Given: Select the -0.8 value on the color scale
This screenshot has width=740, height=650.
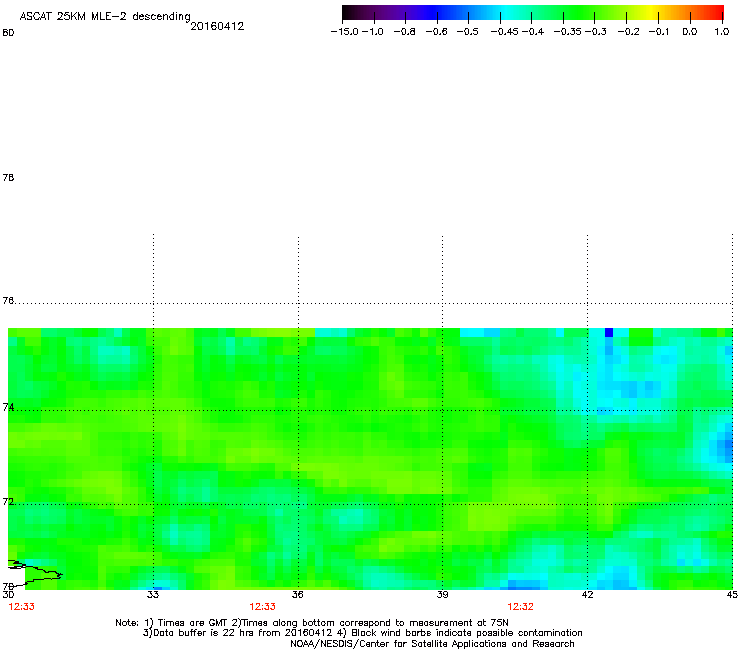Looking at the screenshot, I should click(404, 32).
